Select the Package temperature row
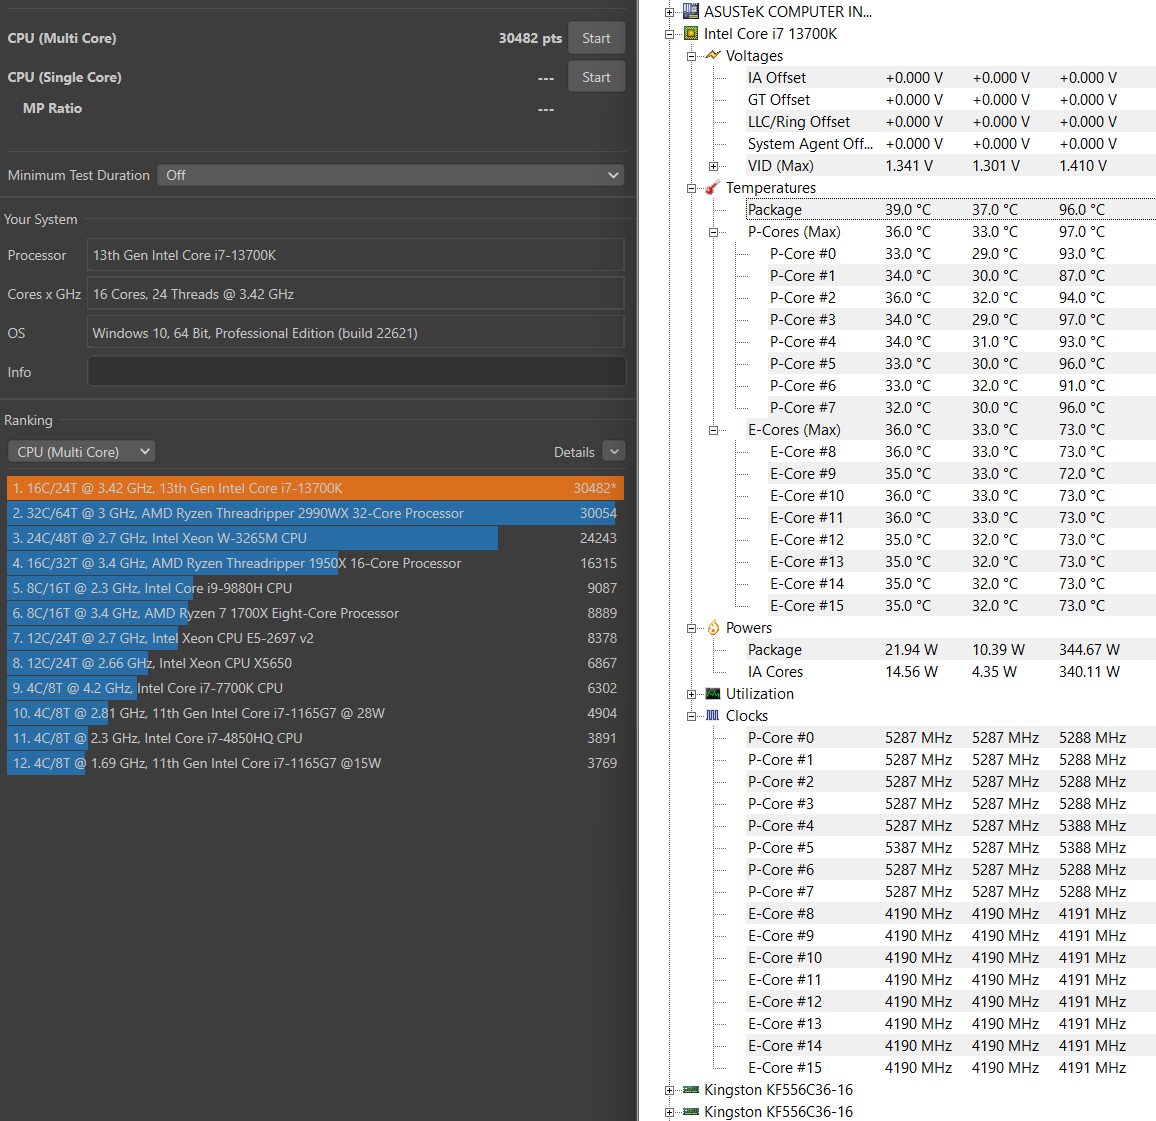The width and height of the screenshot is (1156, 1121). pyautogui.click(x=950, y=210)
